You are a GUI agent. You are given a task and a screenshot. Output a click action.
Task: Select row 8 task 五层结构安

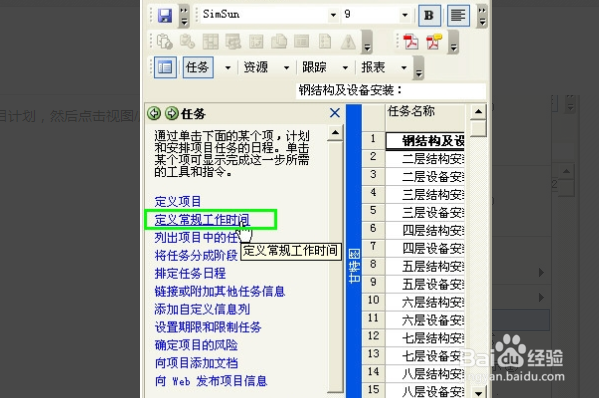pos(425,266)
